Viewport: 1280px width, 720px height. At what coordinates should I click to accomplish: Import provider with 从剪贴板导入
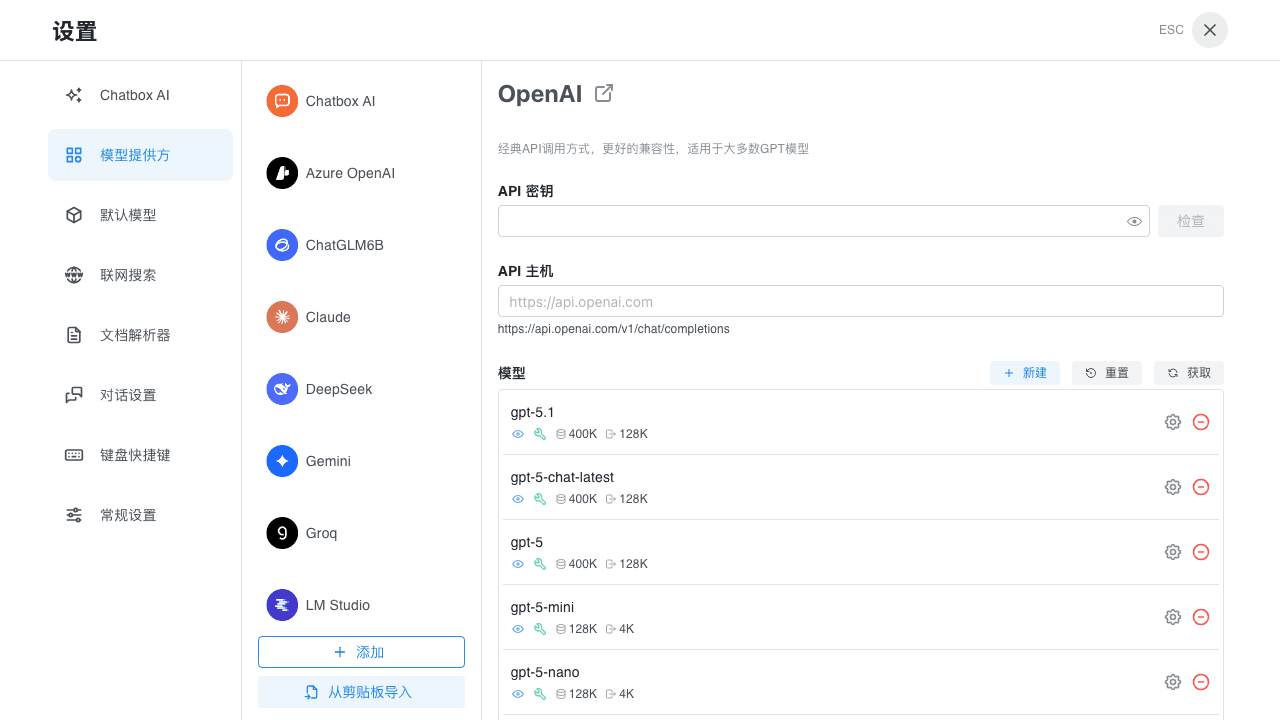(x=361, y=692)
